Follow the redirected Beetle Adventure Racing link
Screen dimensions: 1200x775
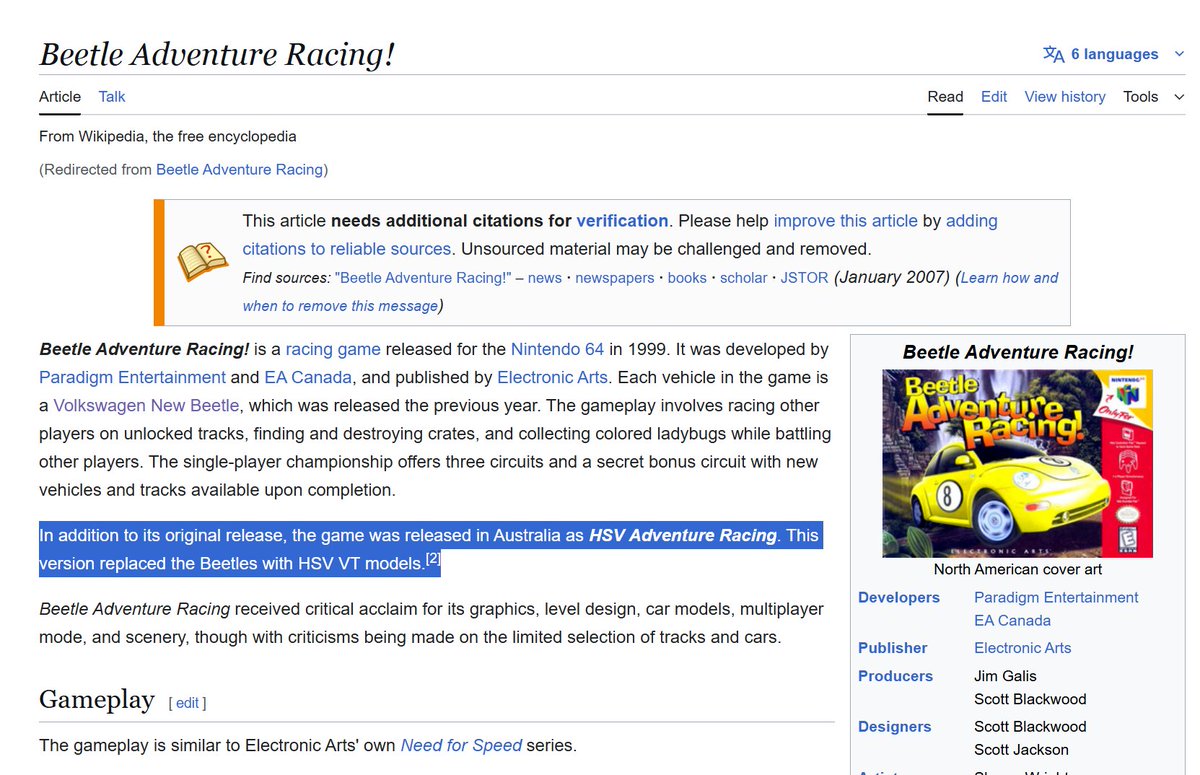[x=239, y=169]
